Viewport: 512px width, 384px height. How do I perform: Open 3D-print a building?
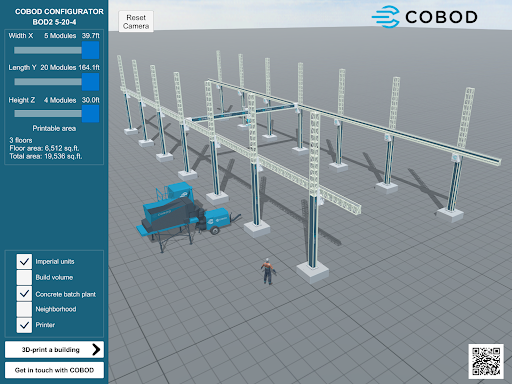(54, 350)
